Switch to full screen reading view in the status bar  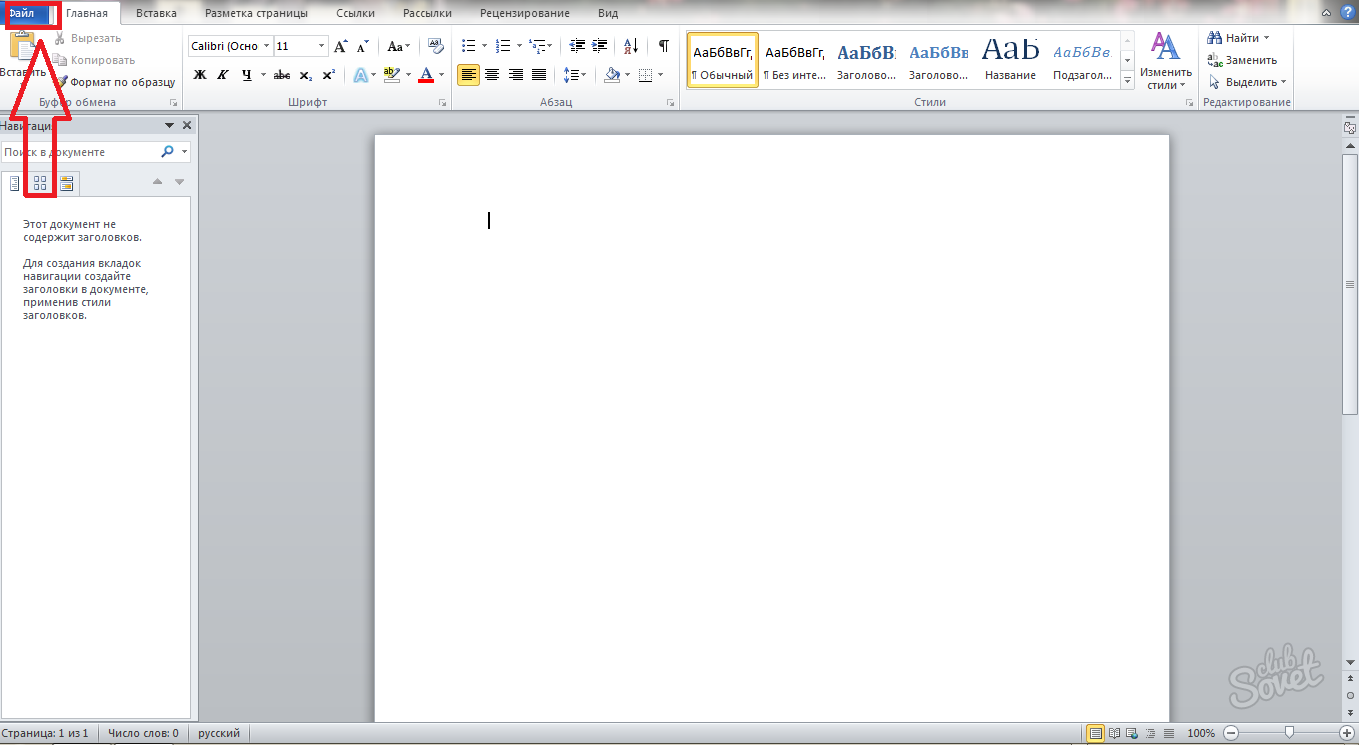[1114, 733]
